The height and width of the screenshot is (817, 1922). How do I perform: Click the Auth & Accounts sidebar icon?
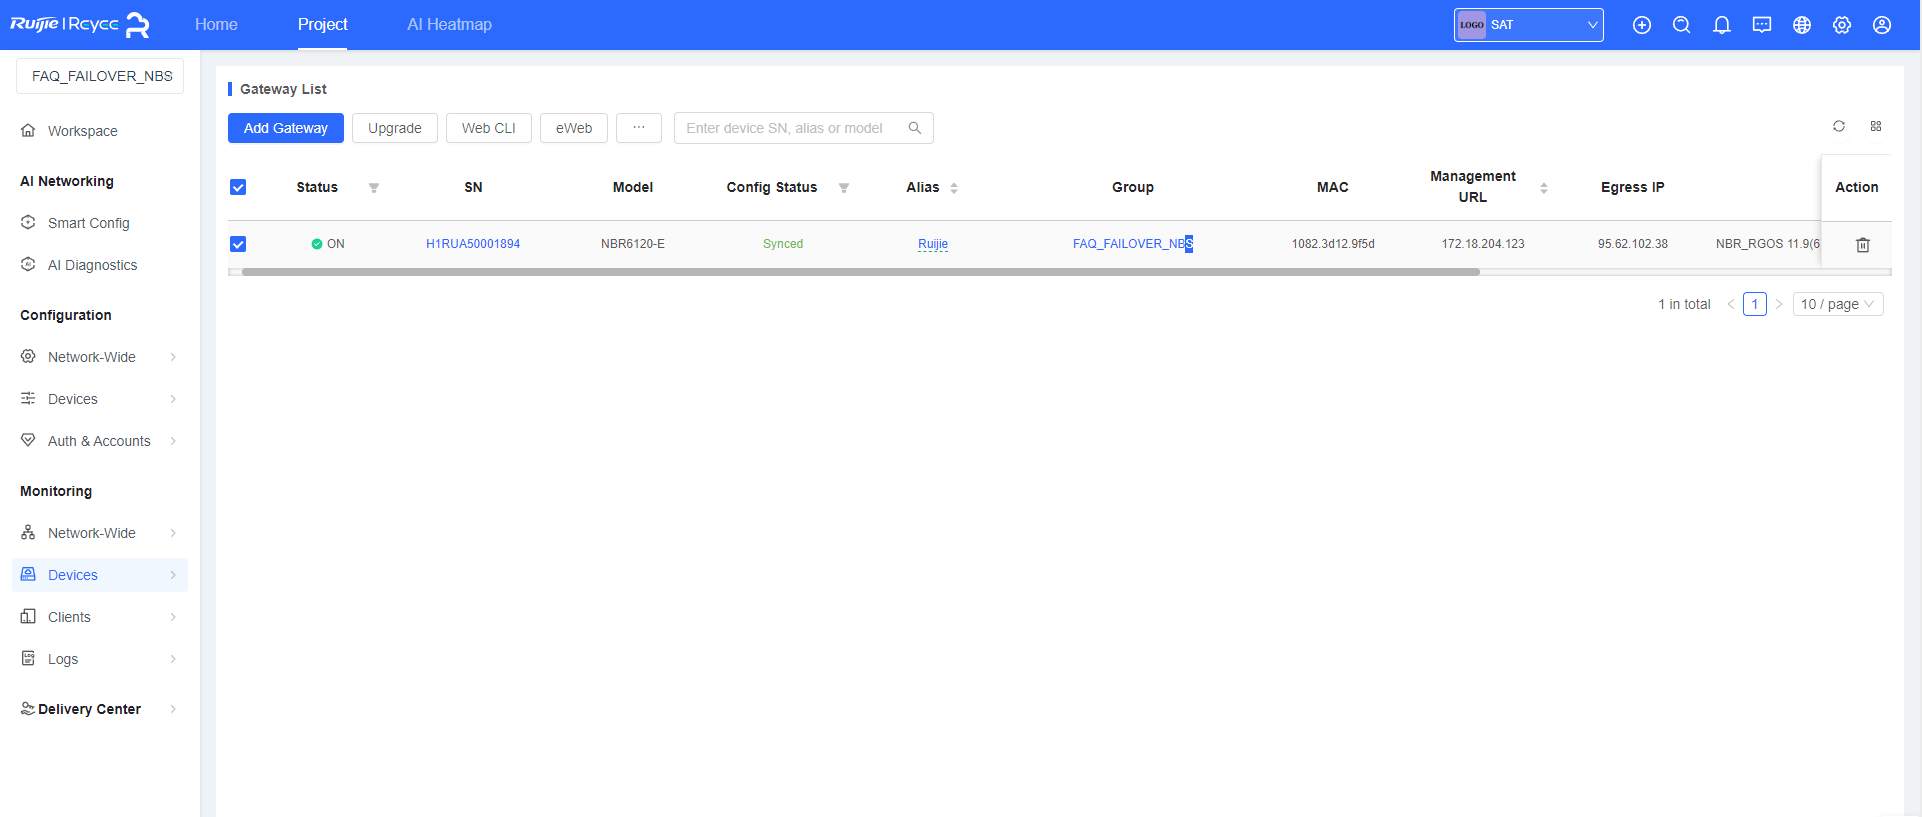pos(28,441)
